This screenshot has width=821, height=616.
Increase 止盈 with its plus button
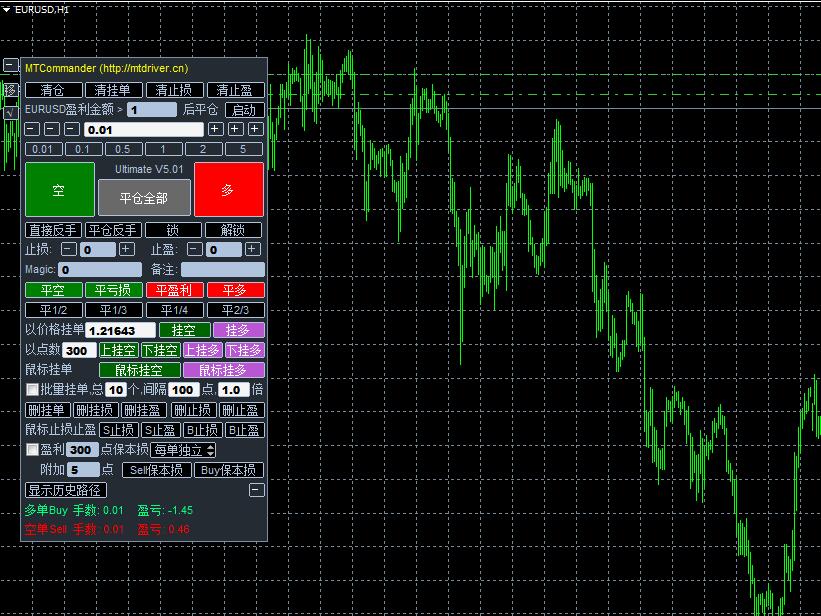253,250
